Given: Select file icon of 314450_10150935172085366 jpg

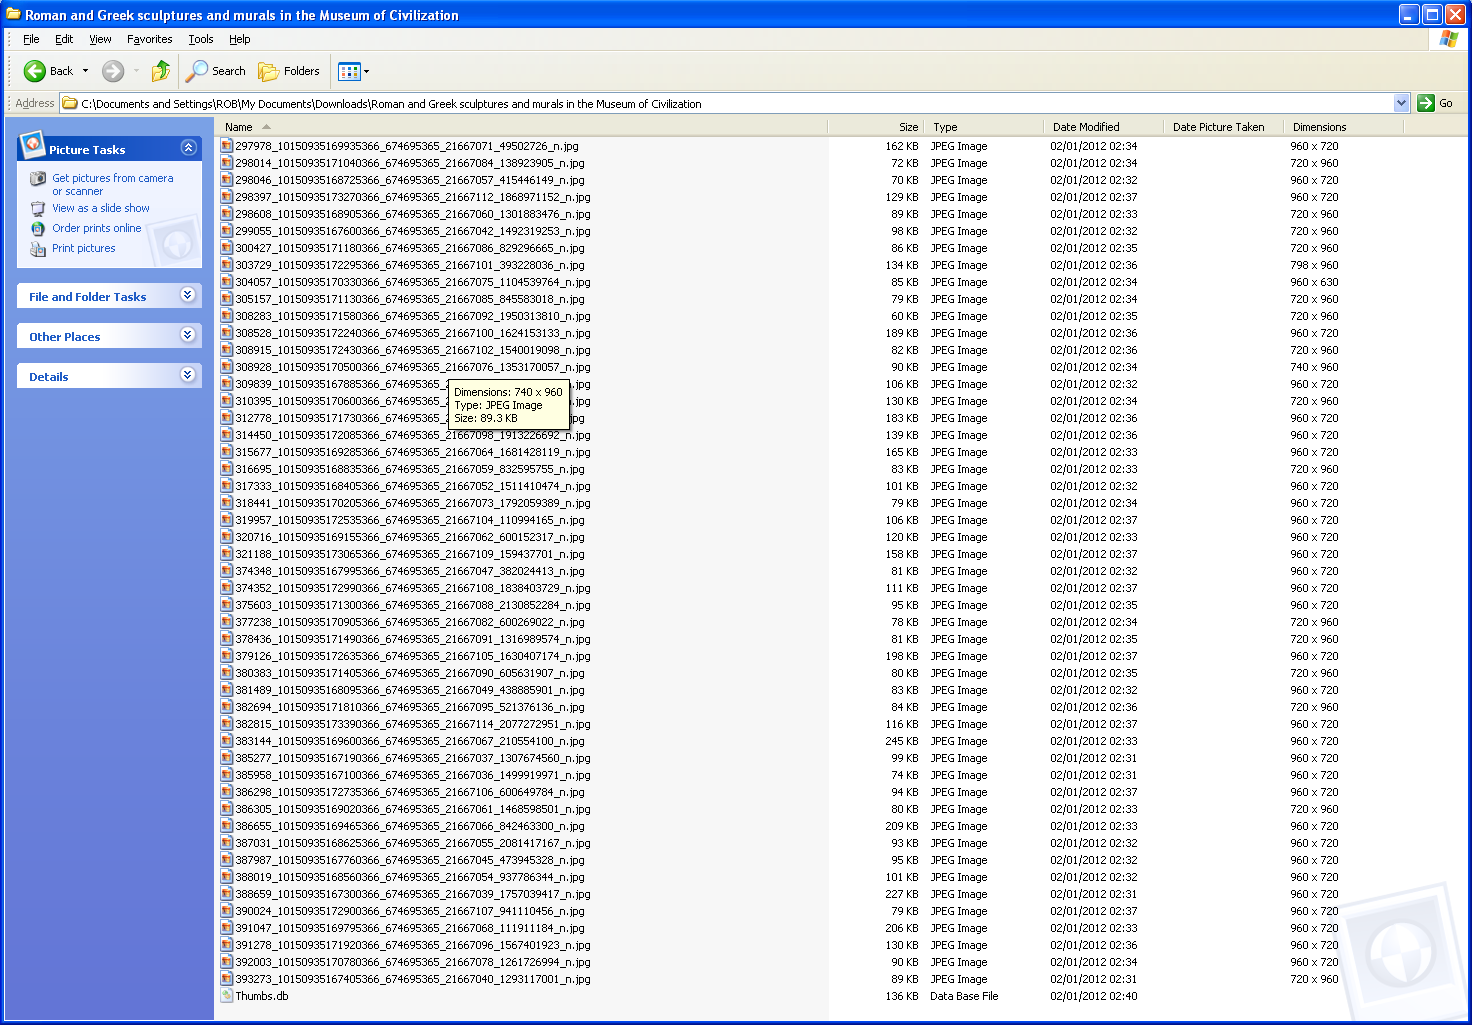Looking at the screenshot, I should (227, 435).
